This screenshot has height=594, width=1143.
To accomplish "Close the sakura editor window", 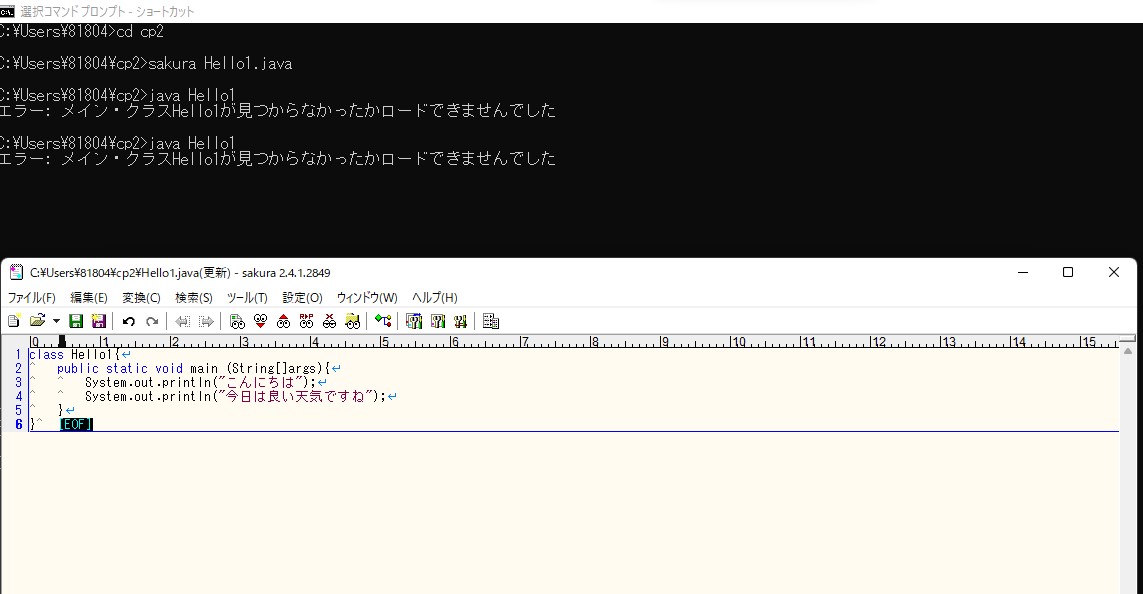I will [1113, 273].
